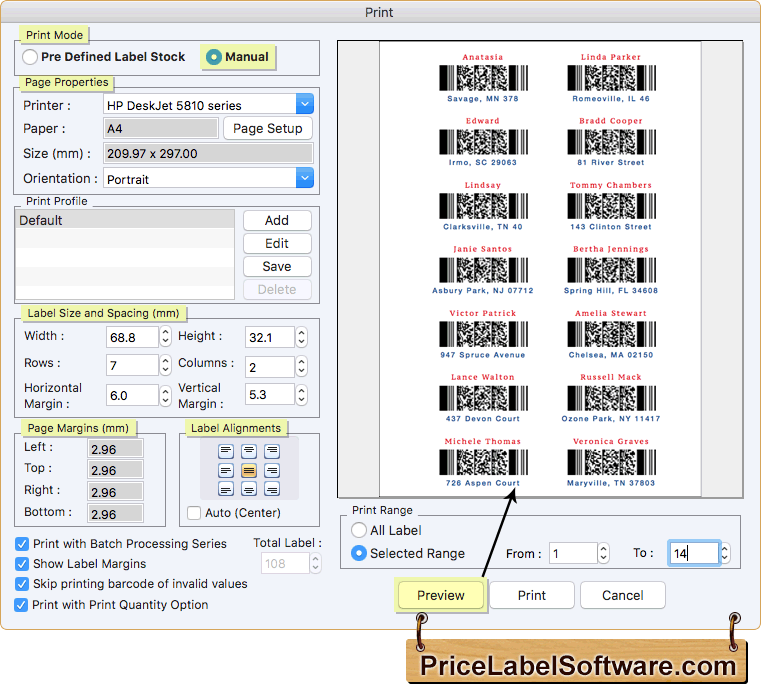Click the Print button
Viewport: 761px width, 684px height.
coord(531,595)
